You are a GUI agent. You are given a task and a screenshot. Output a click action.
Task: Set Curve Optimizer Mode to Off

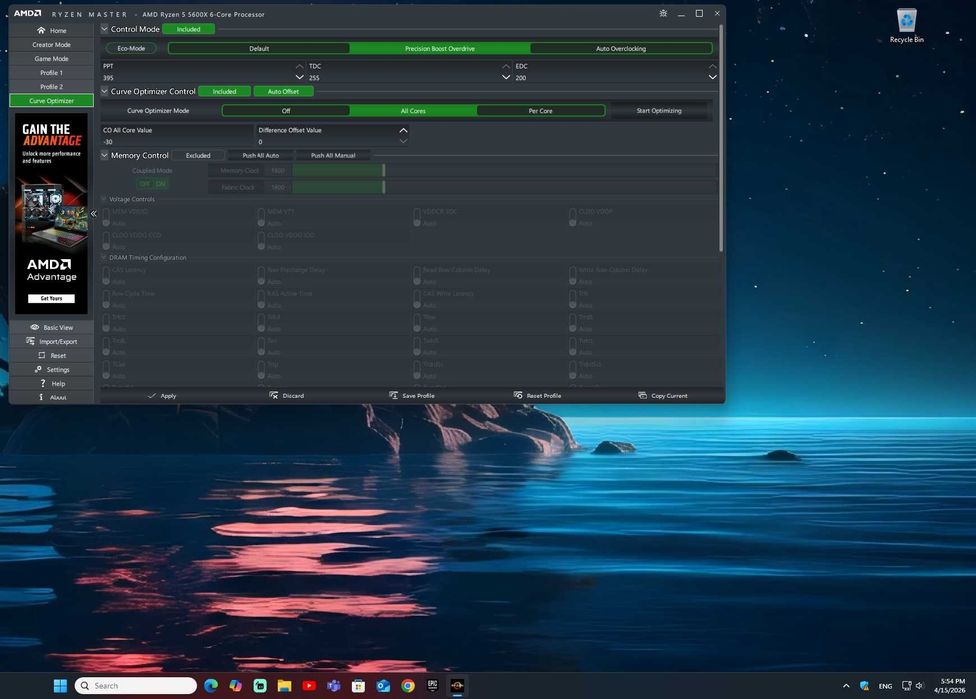tap(286, 111)
